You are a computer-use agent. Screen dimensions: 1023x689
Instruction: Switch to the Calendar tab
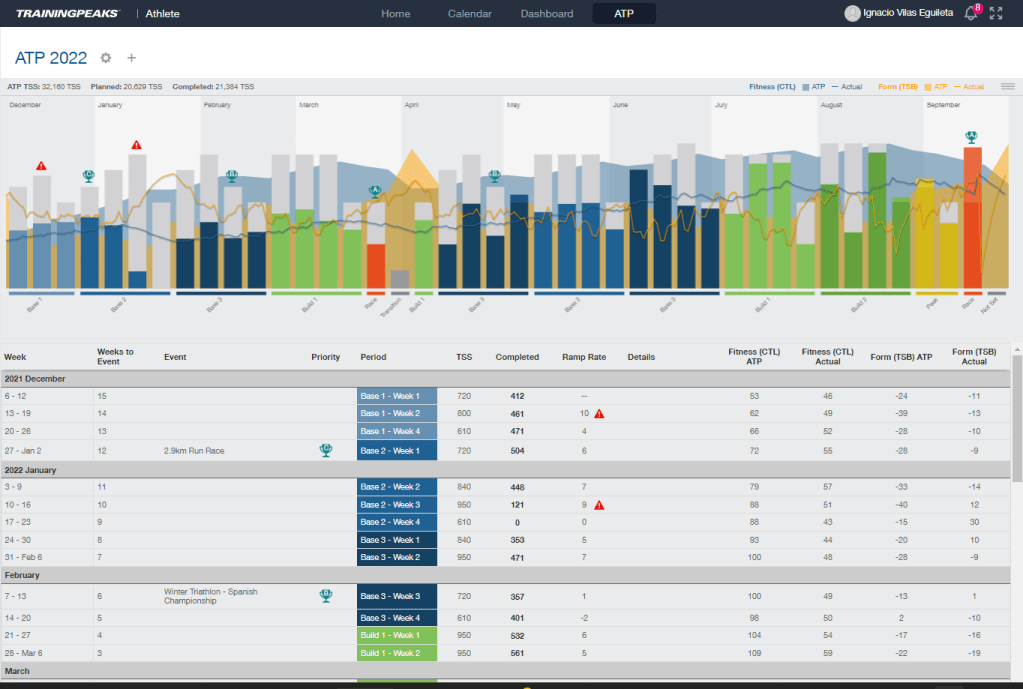click(x=469, y=14)
